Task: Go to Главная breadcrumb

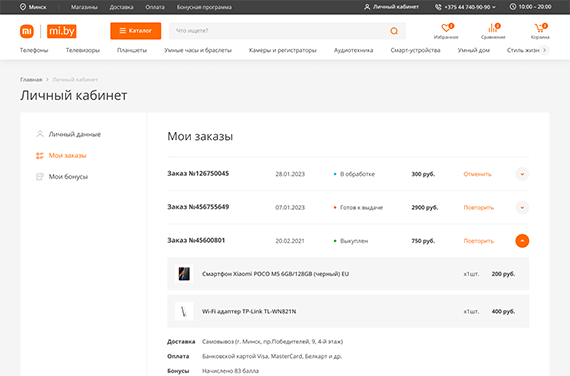Action: (31, 79)
